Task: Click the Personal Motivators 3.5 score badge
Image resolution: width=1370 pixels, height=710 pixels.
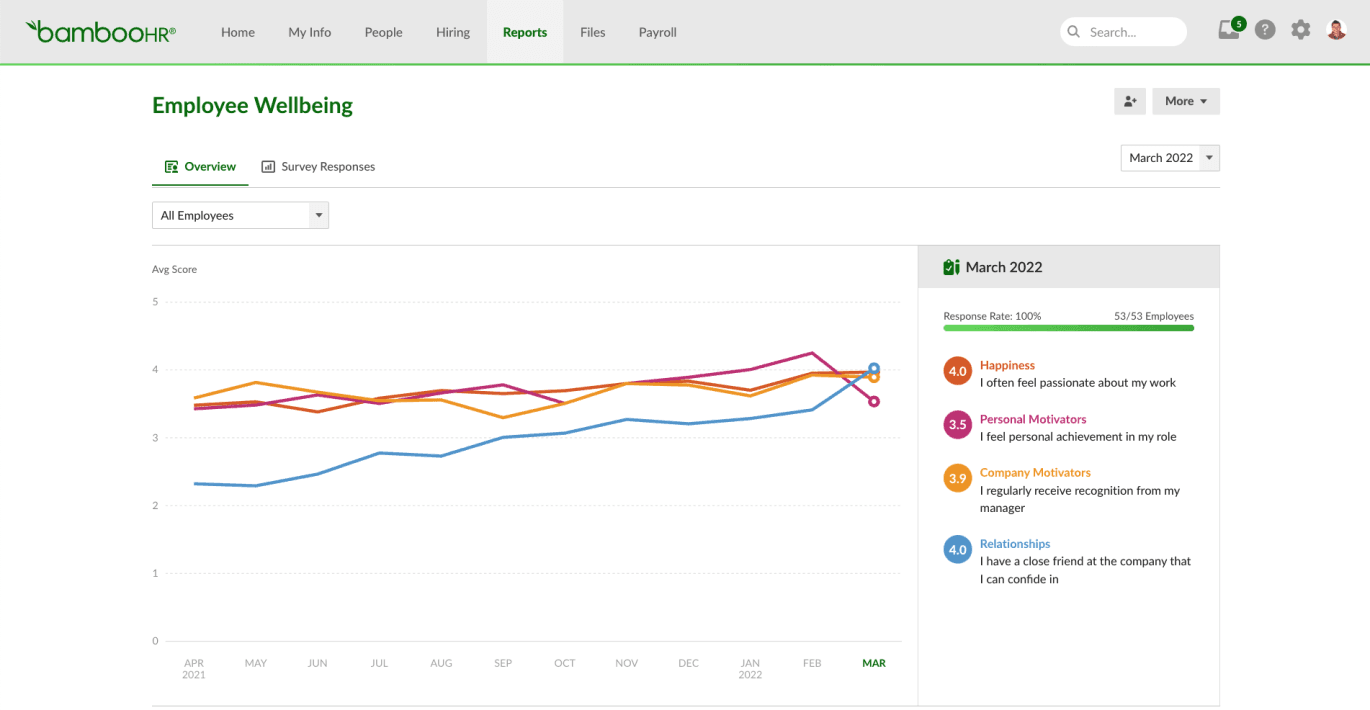Action: [x=957, y=425]
